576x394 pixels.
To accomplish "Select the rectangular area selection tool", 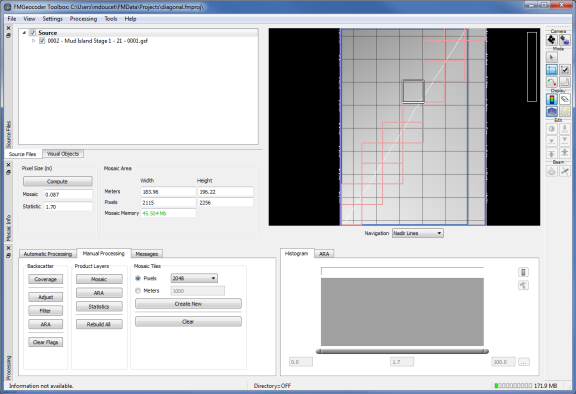I will [551, 69].
